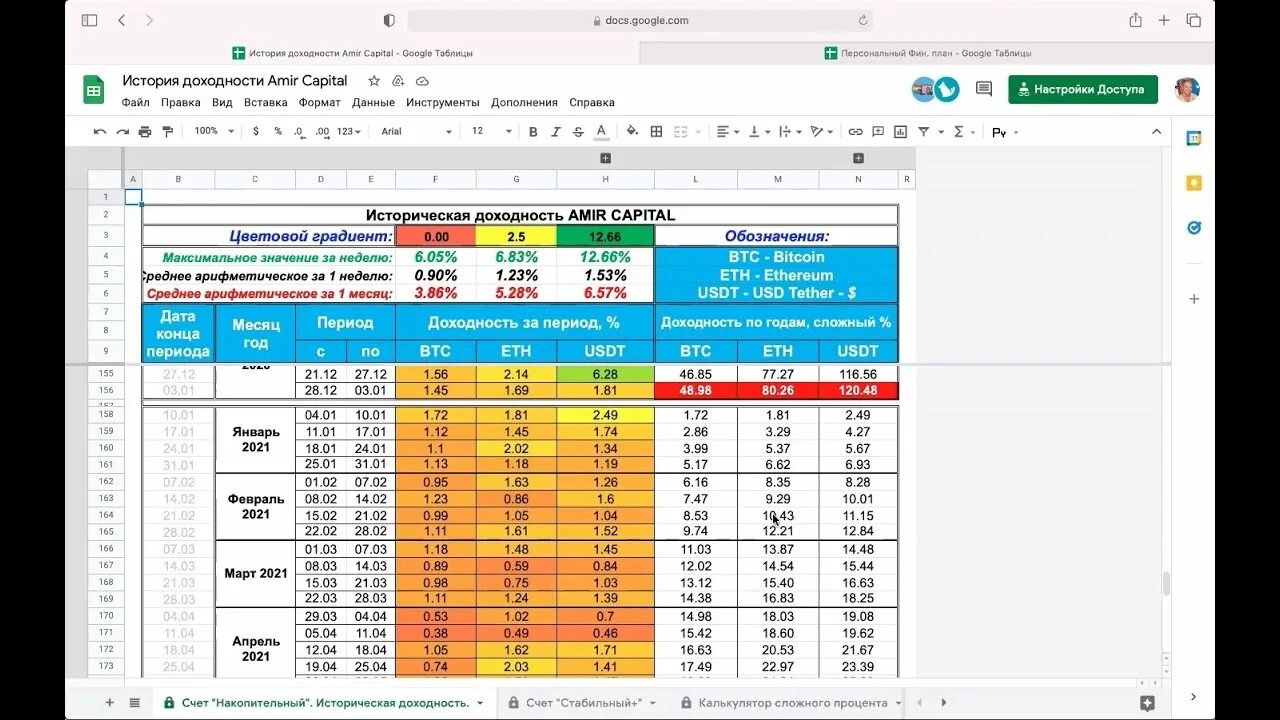Viewport: 1280px width, 720px height.
Task: Open user account avatar
Action: pyautogui.click(x=1187, y=89)
